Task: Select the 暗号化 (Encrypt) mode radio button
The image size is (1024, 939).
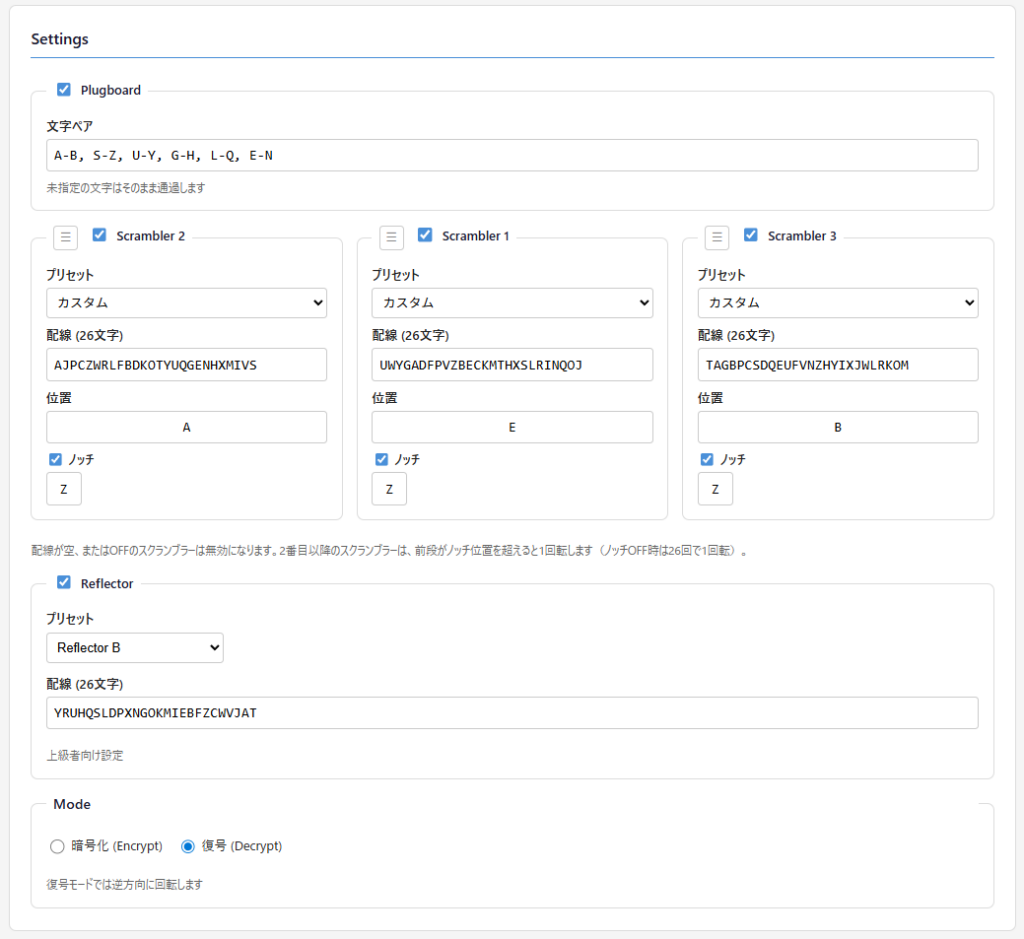Action: tap(57, 846)
